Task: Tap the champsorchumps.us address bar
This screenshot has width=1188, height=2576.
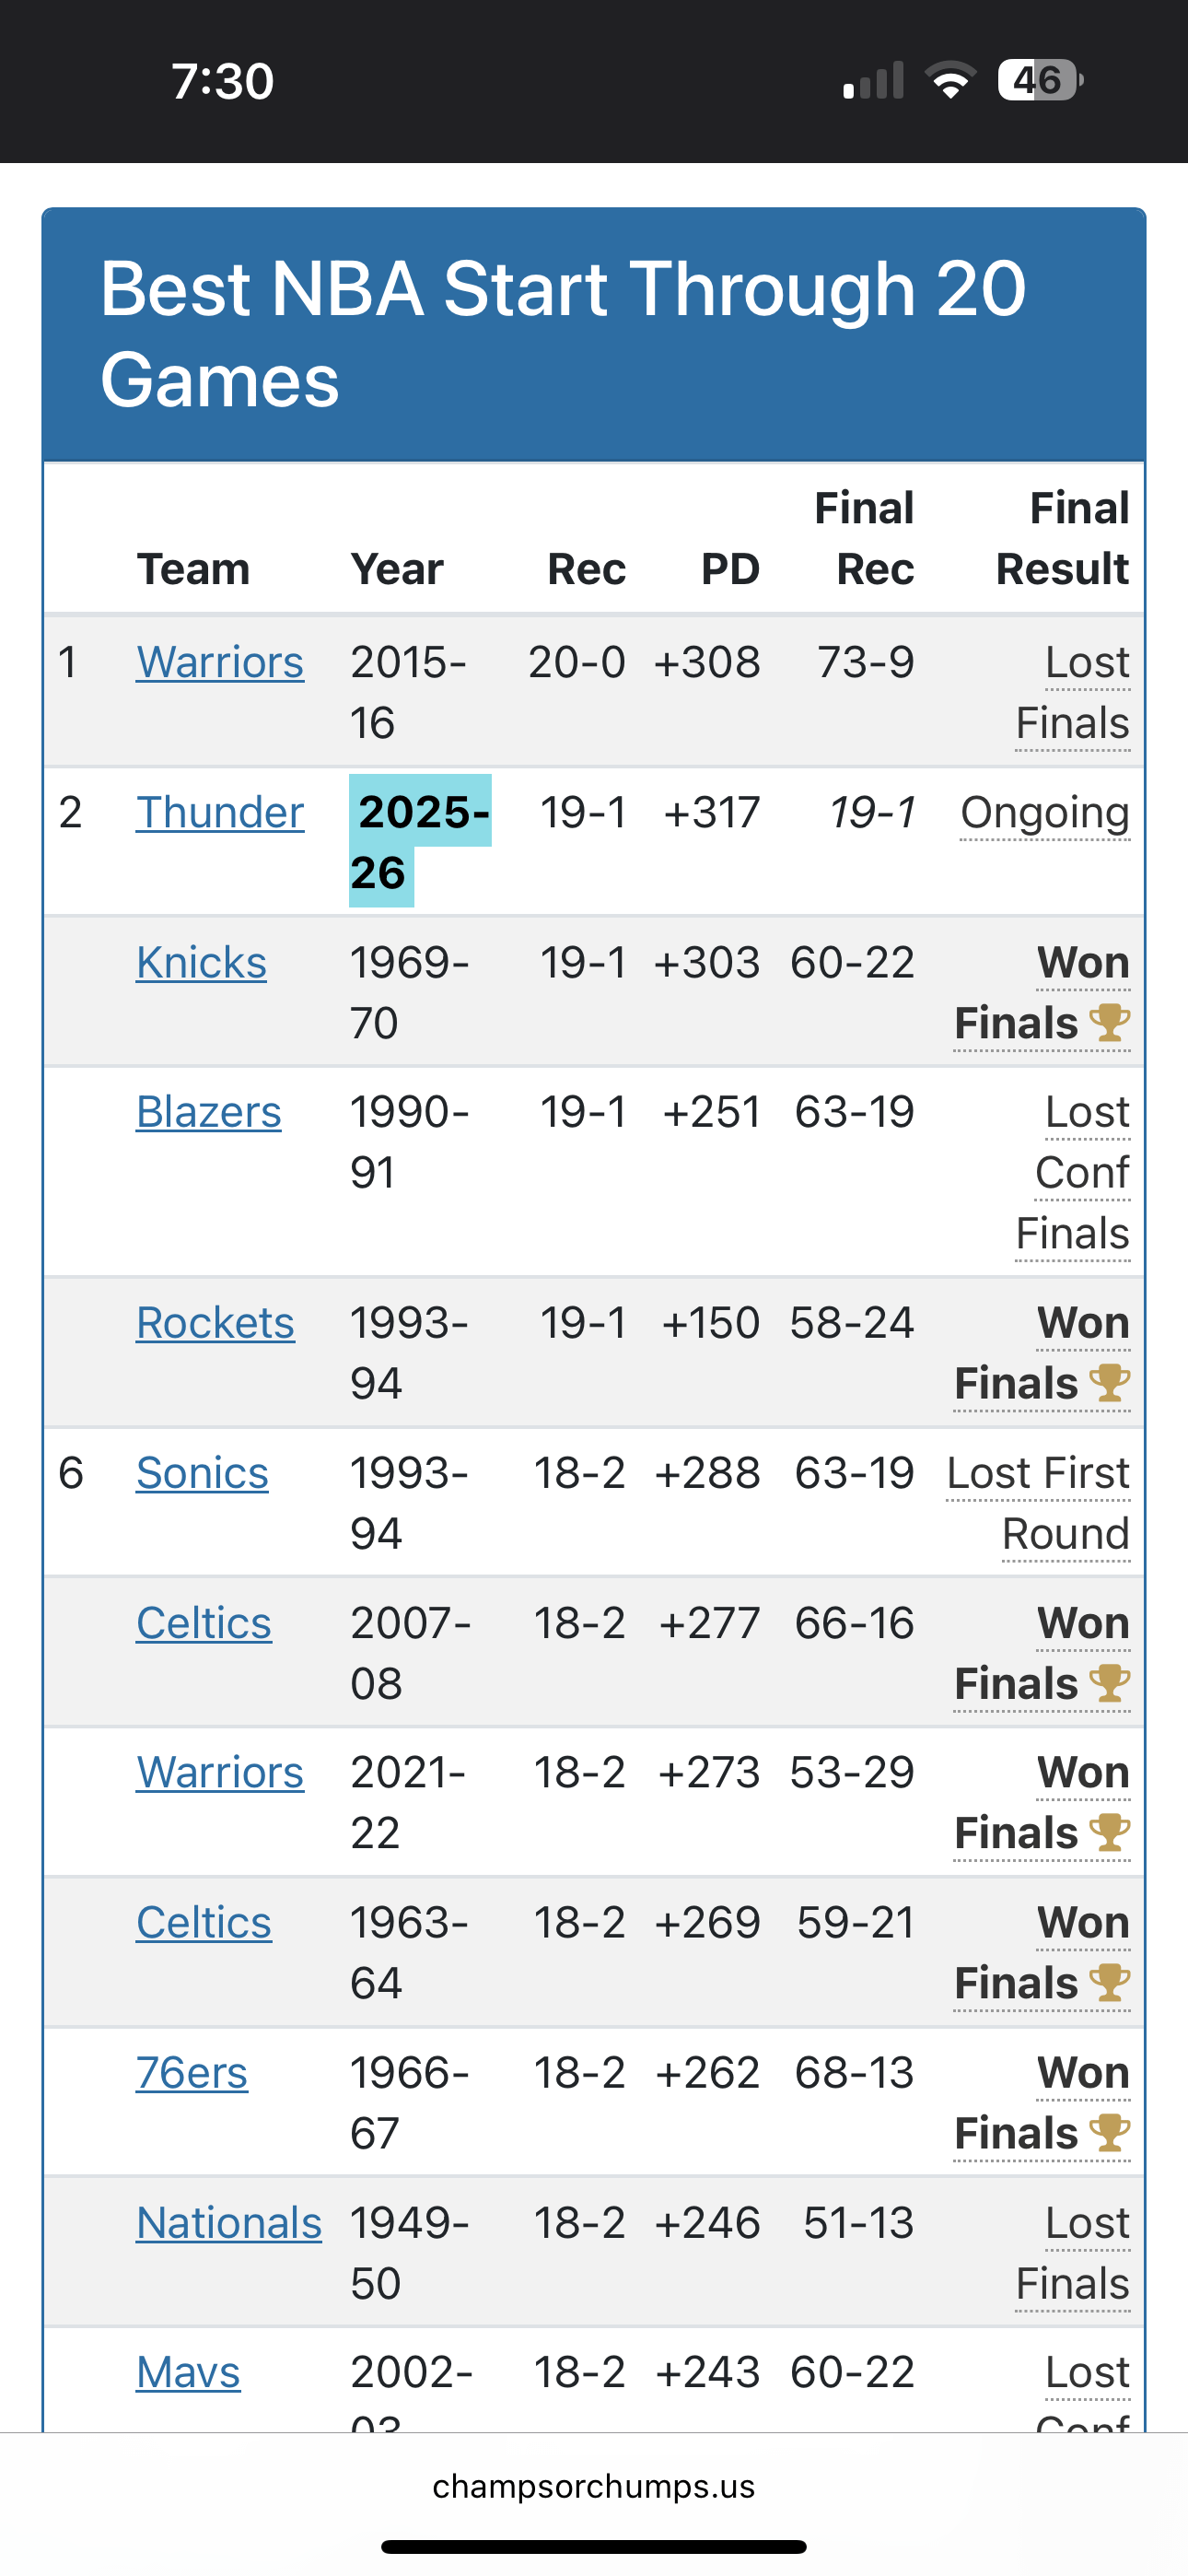Action: click(594, 2486)
